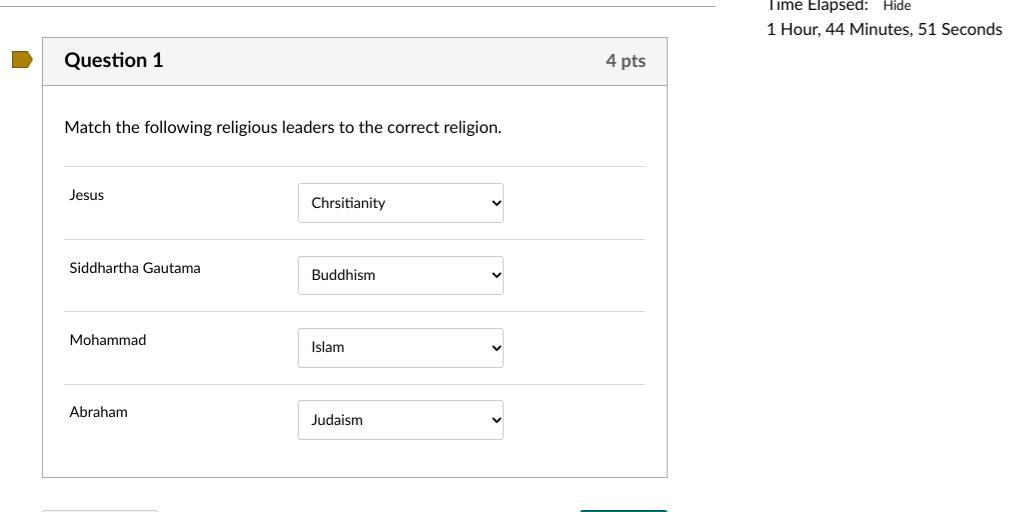Screen dimensions: 1014x512
Task: Click the chevron arrow on Chrsitianity dropdown
Action: [x=496, y=203]
